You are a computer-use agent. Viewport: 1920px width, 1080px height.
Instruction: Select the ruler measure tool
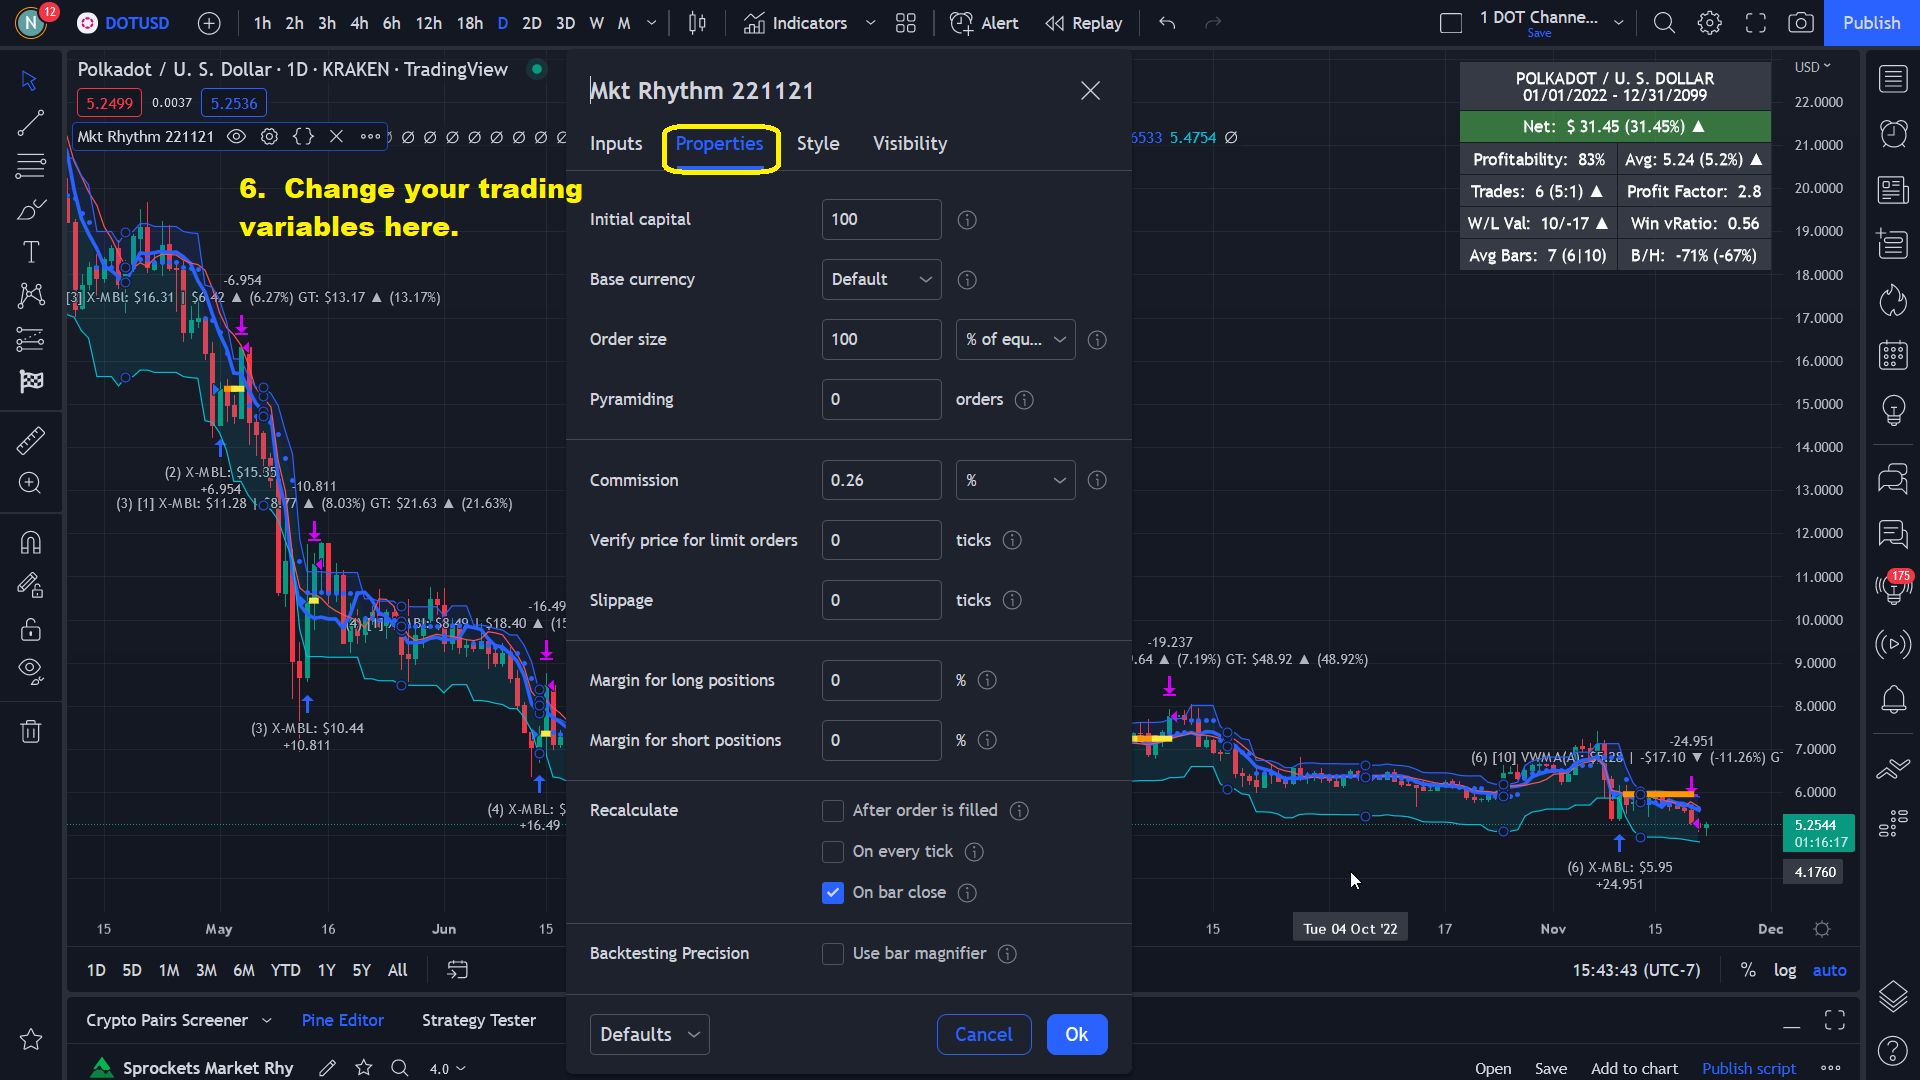pos(30,440)
